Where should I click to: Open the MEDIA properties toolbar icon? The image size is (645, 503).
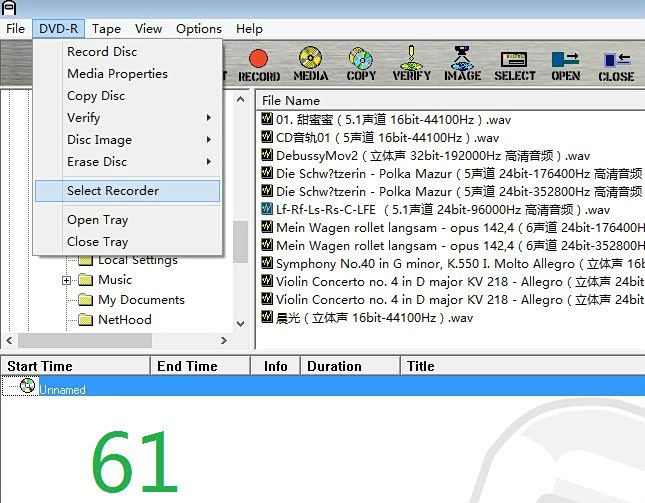311,63
